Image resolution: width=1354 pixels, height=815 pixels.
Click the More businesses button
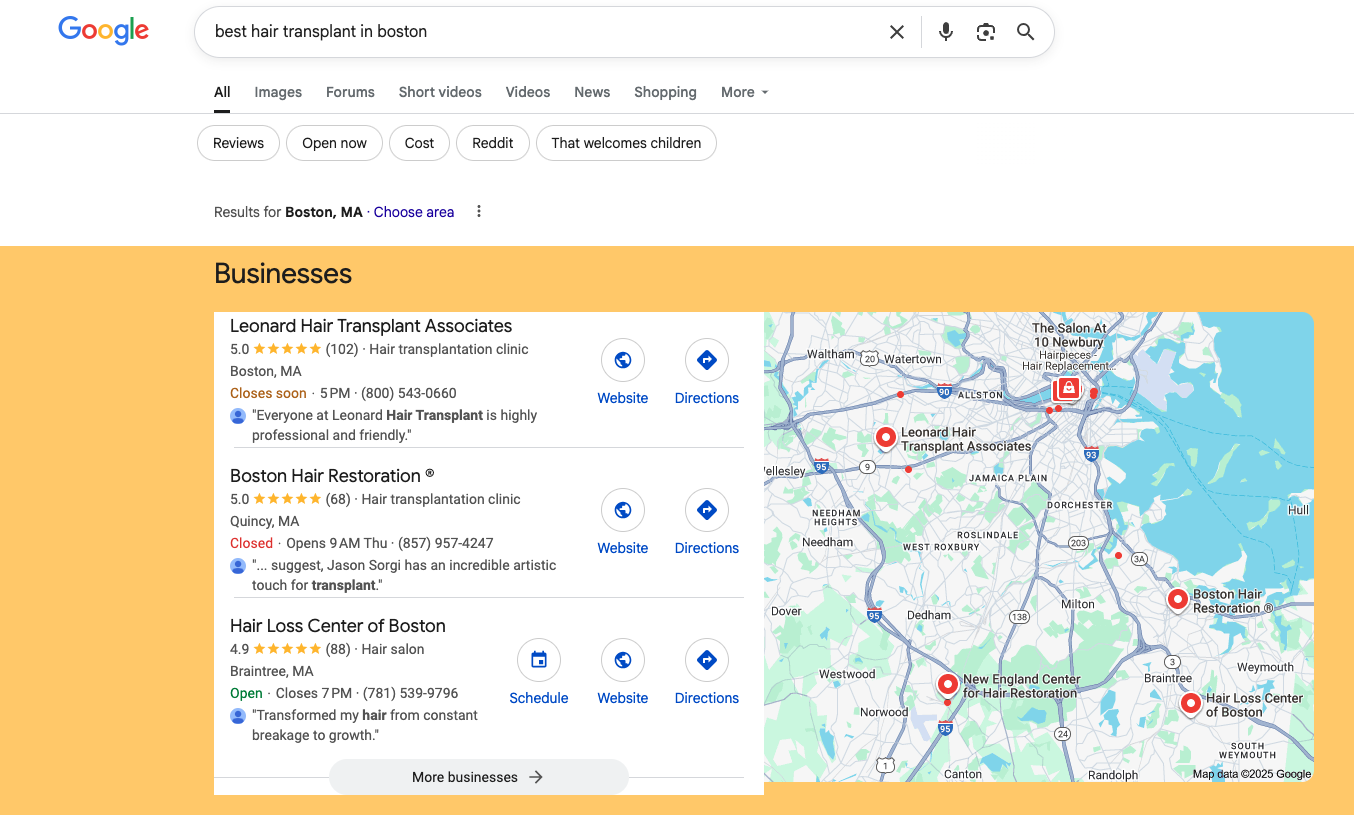pyautogui.click(x=478, y=777)
